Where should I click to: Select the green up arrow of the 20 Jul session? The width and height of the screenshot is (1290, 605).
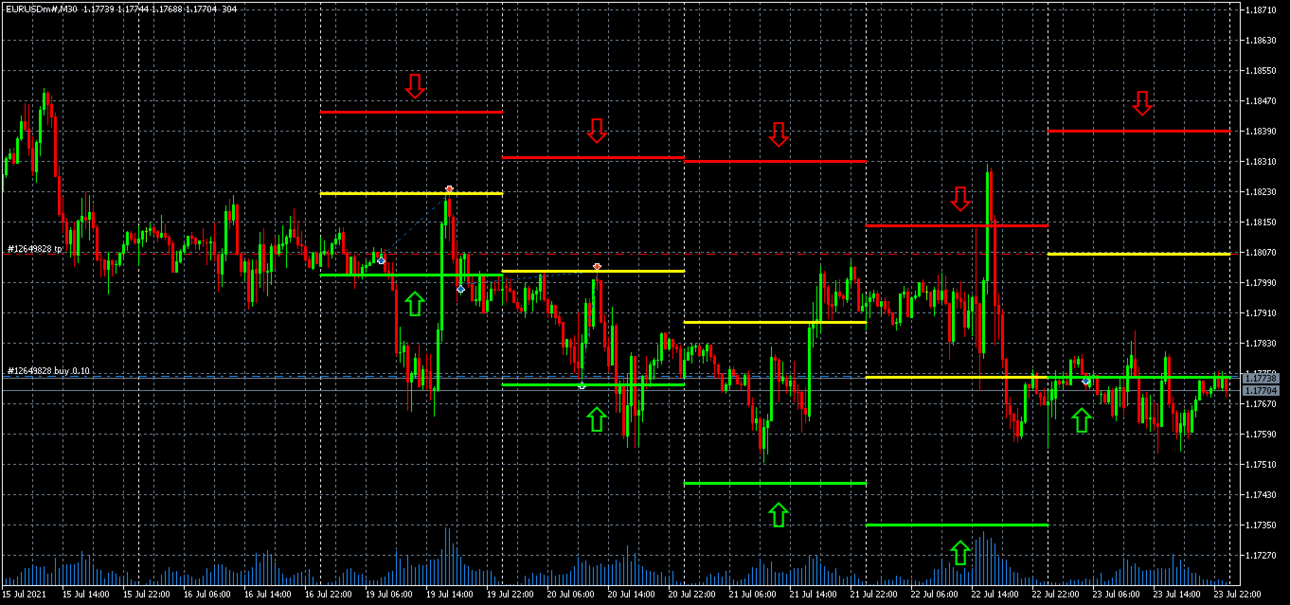pyautogui.click(x=597, y=418)
